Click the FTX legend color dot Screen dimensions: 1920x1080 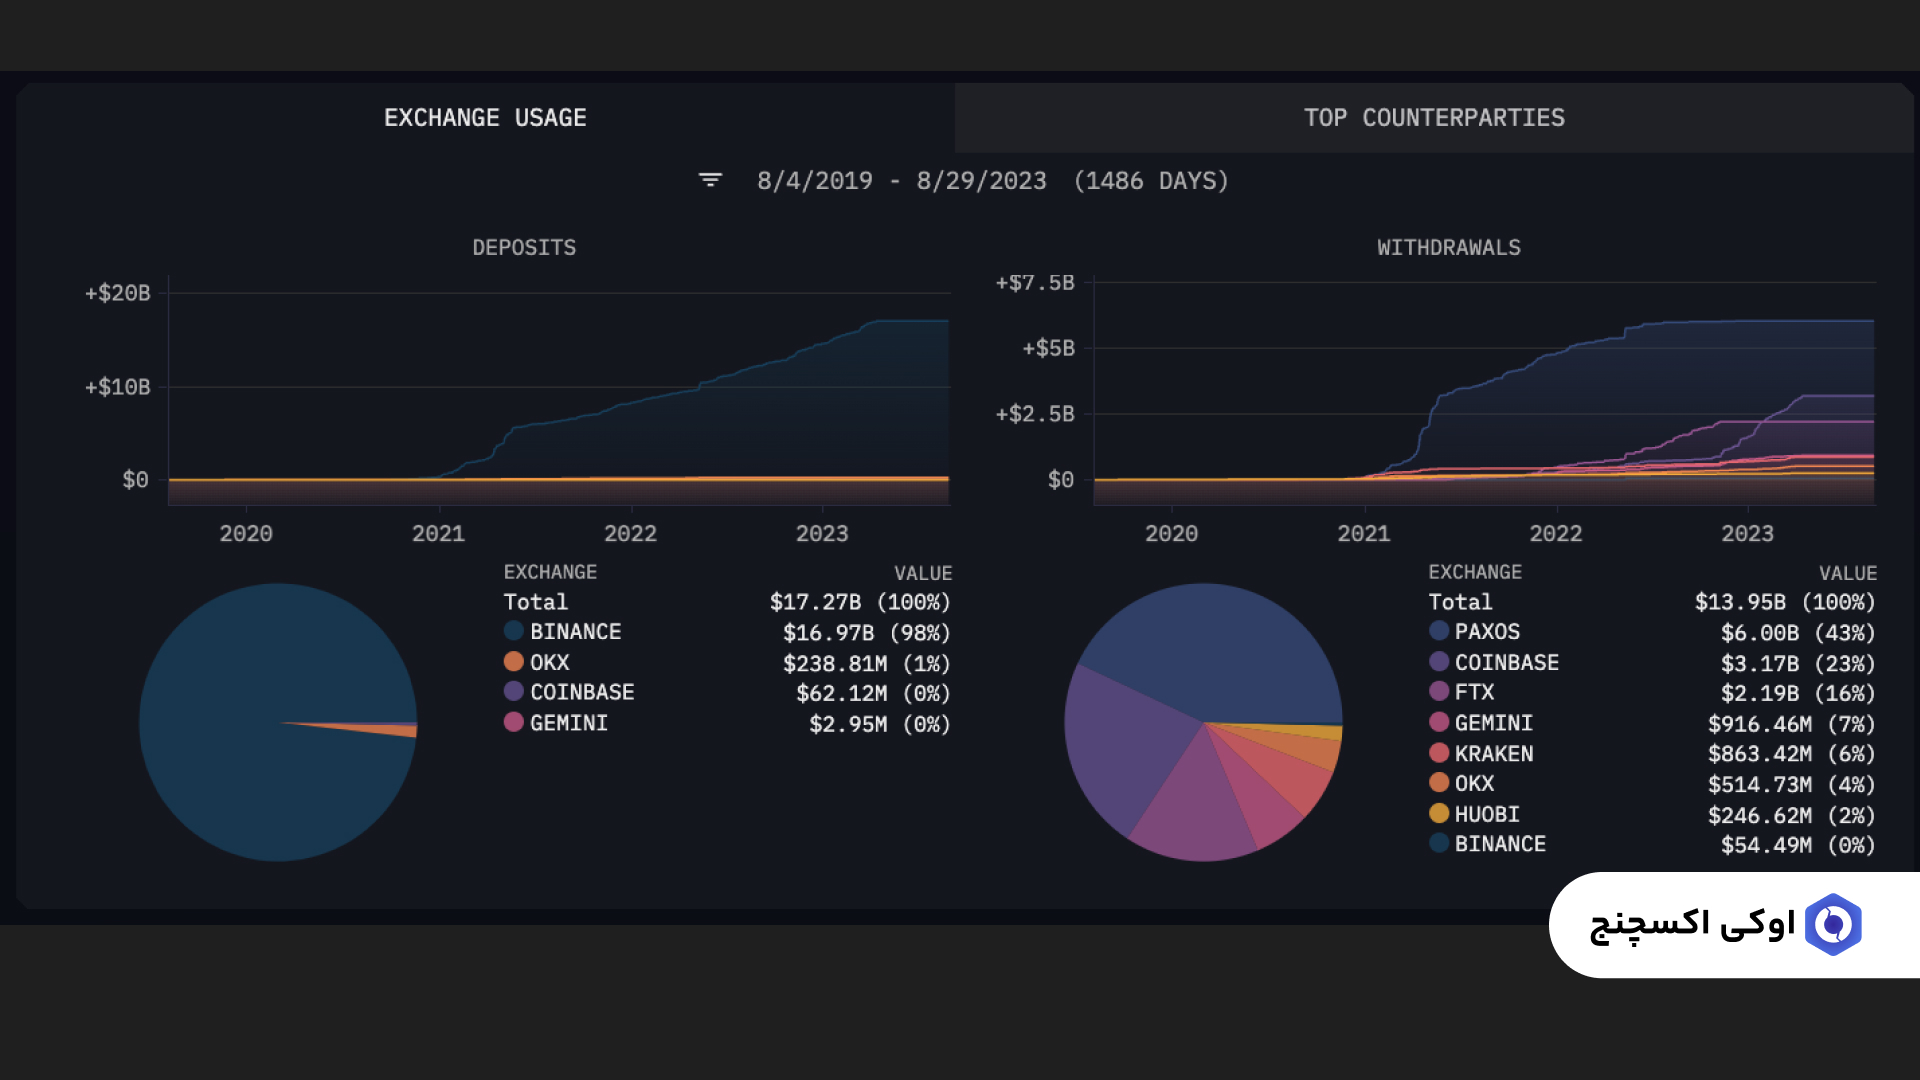click(x=1439, y=692)
